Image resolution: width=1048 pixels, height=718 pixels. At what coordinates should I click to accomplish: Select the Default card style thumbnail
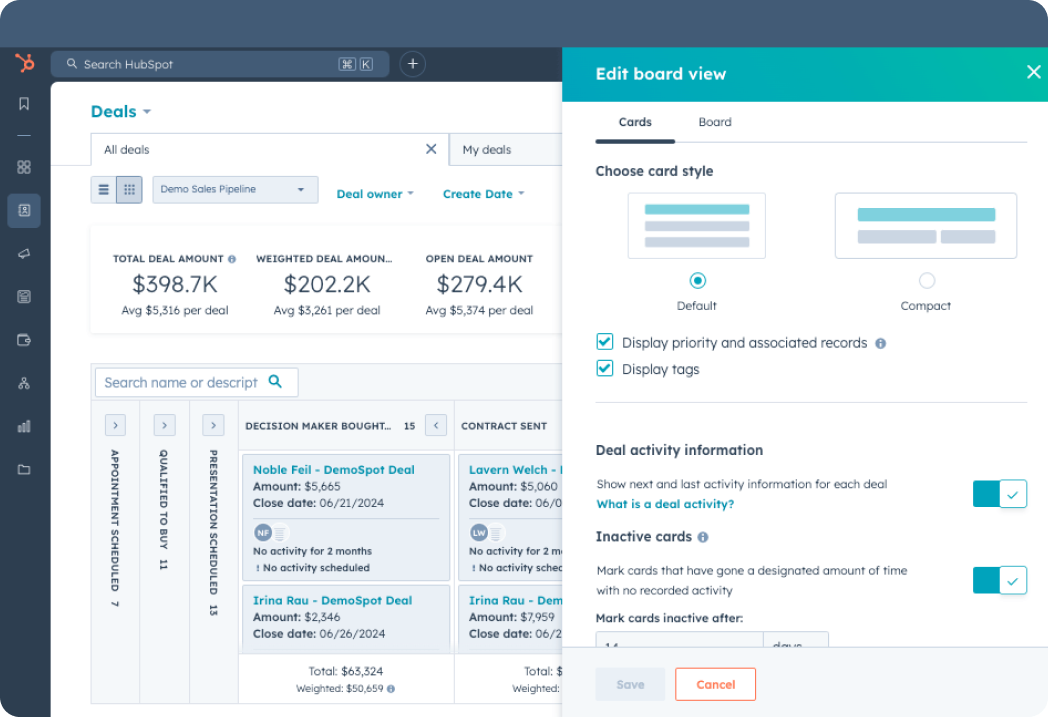coord(697,226)
